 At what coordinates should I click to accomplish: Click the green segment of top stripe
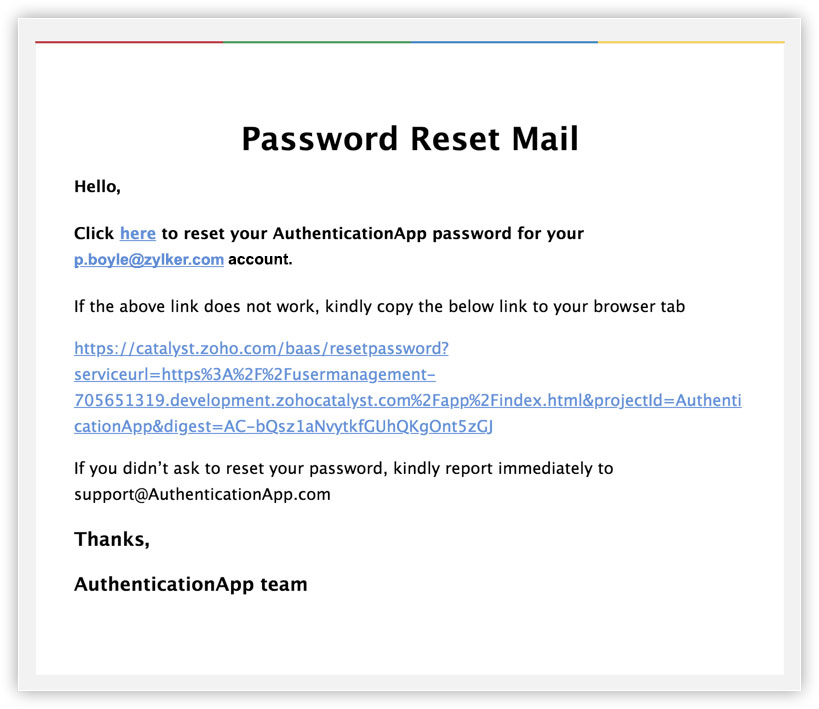(x=316, y=42)
